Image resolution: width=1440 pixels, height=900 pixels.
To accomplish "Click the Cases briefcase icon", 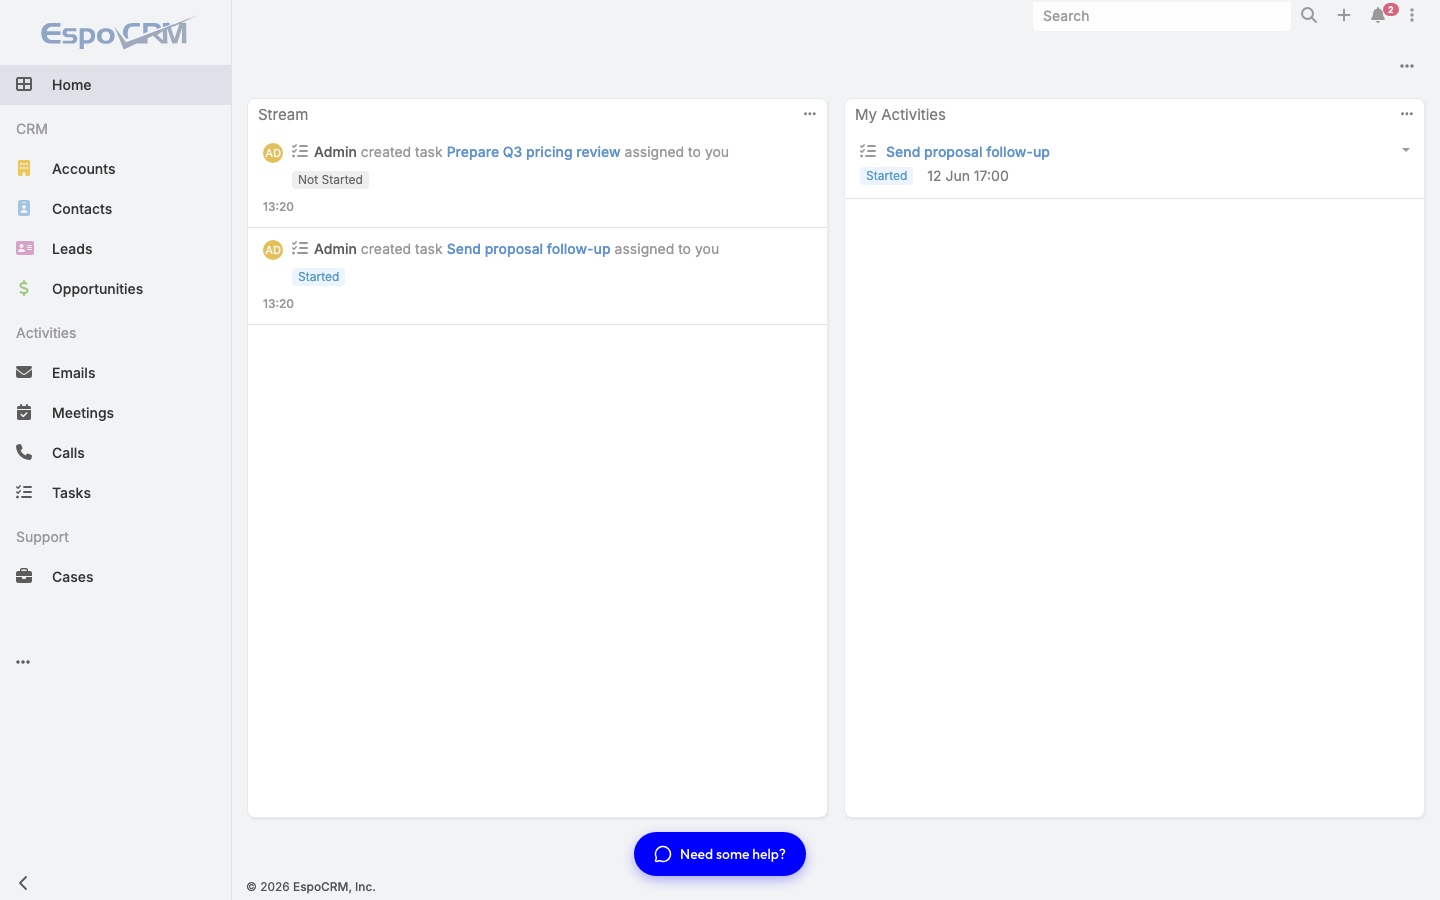I will (x=24, y=576).
